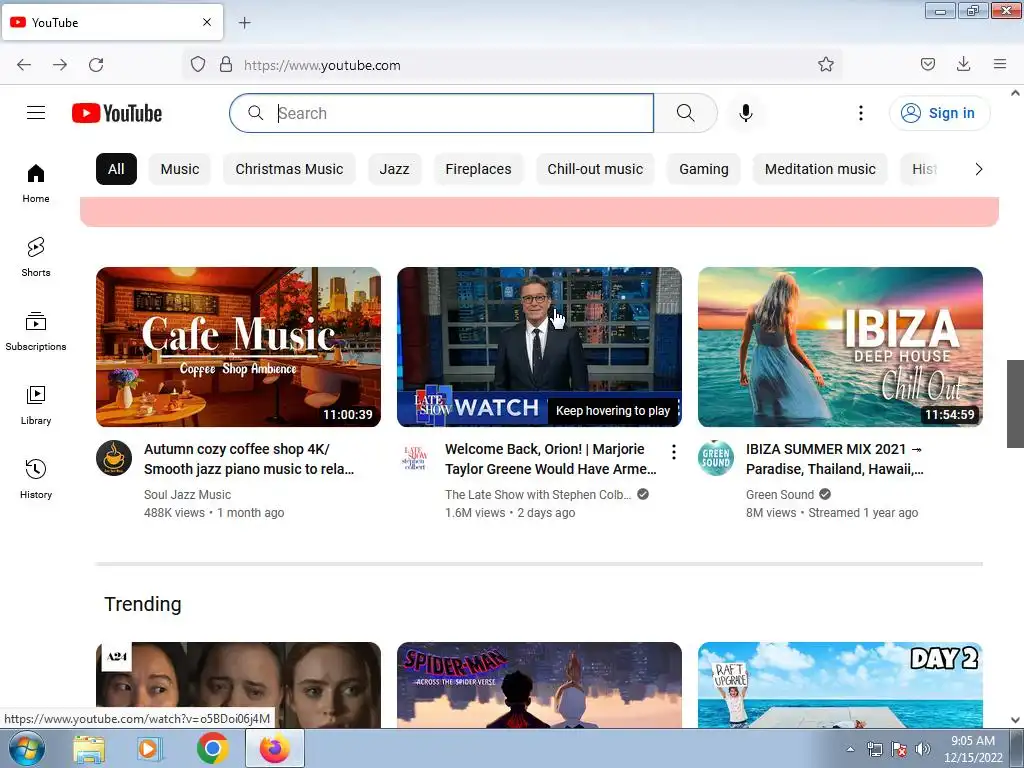Click the scrollbar down arrow
The width and height of the screenshot is (1024, 768).
point(1015,720)
